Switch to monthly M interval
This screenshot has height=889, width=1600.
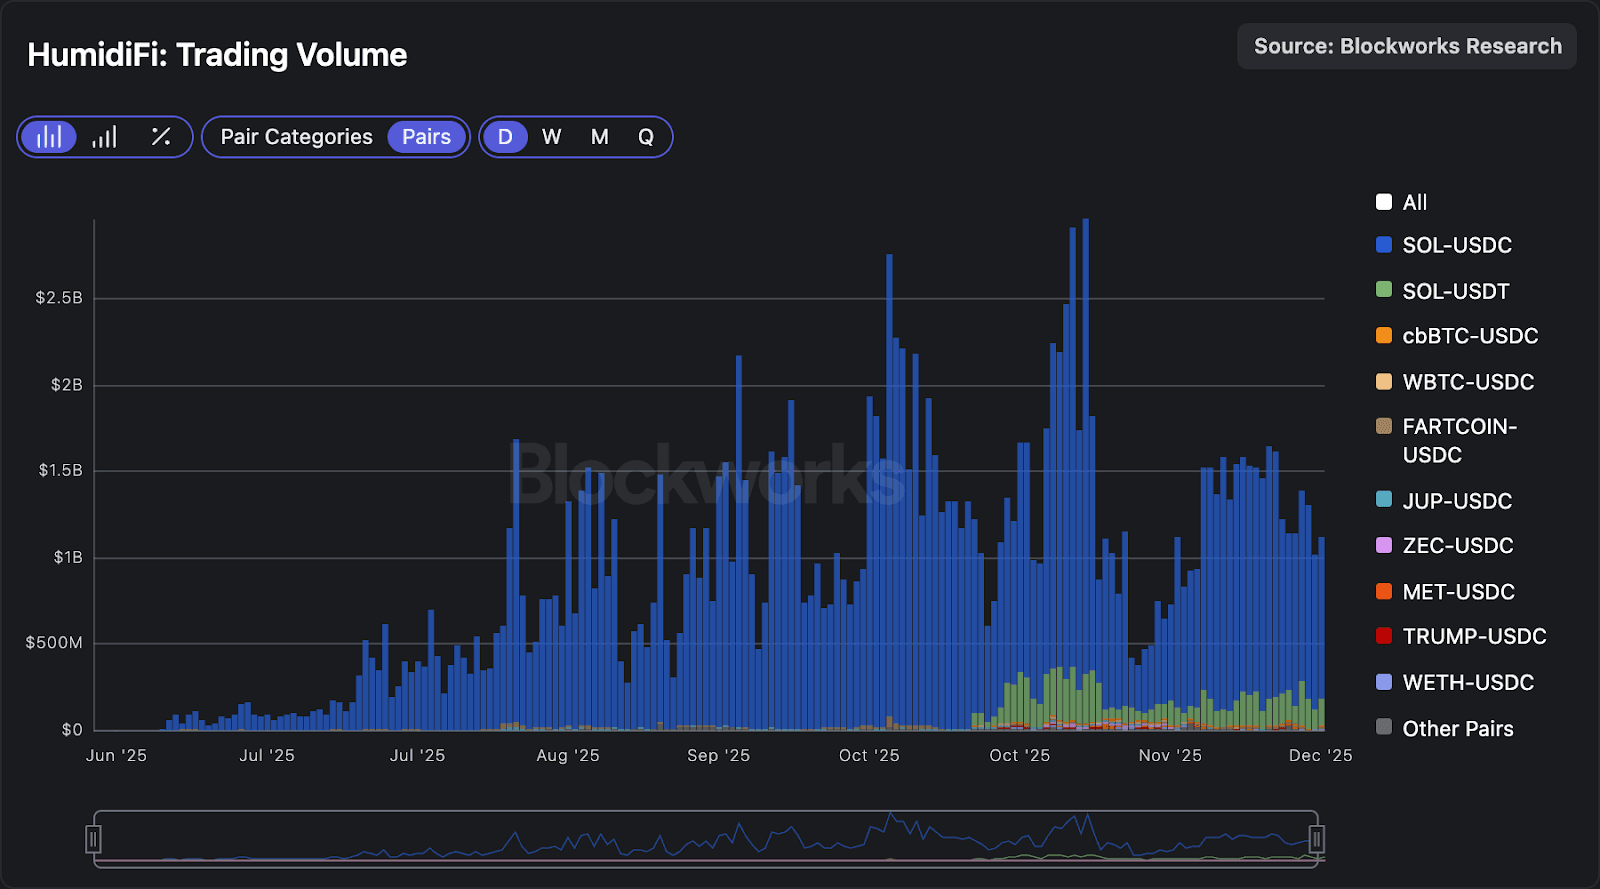coord(599,137)
